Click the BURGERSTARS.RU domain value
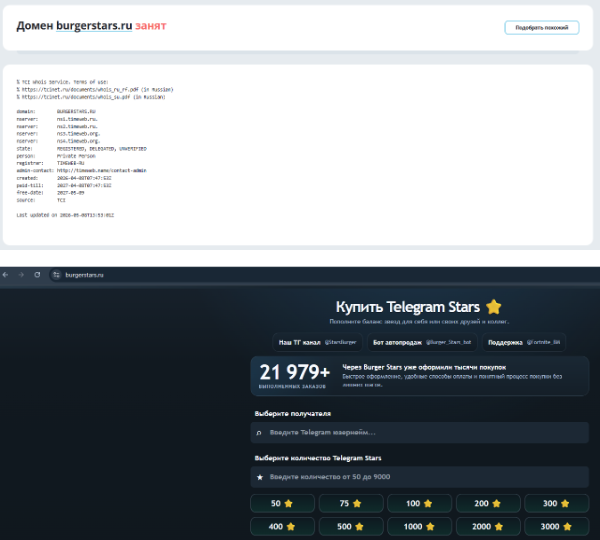 [x=76, y=111]
